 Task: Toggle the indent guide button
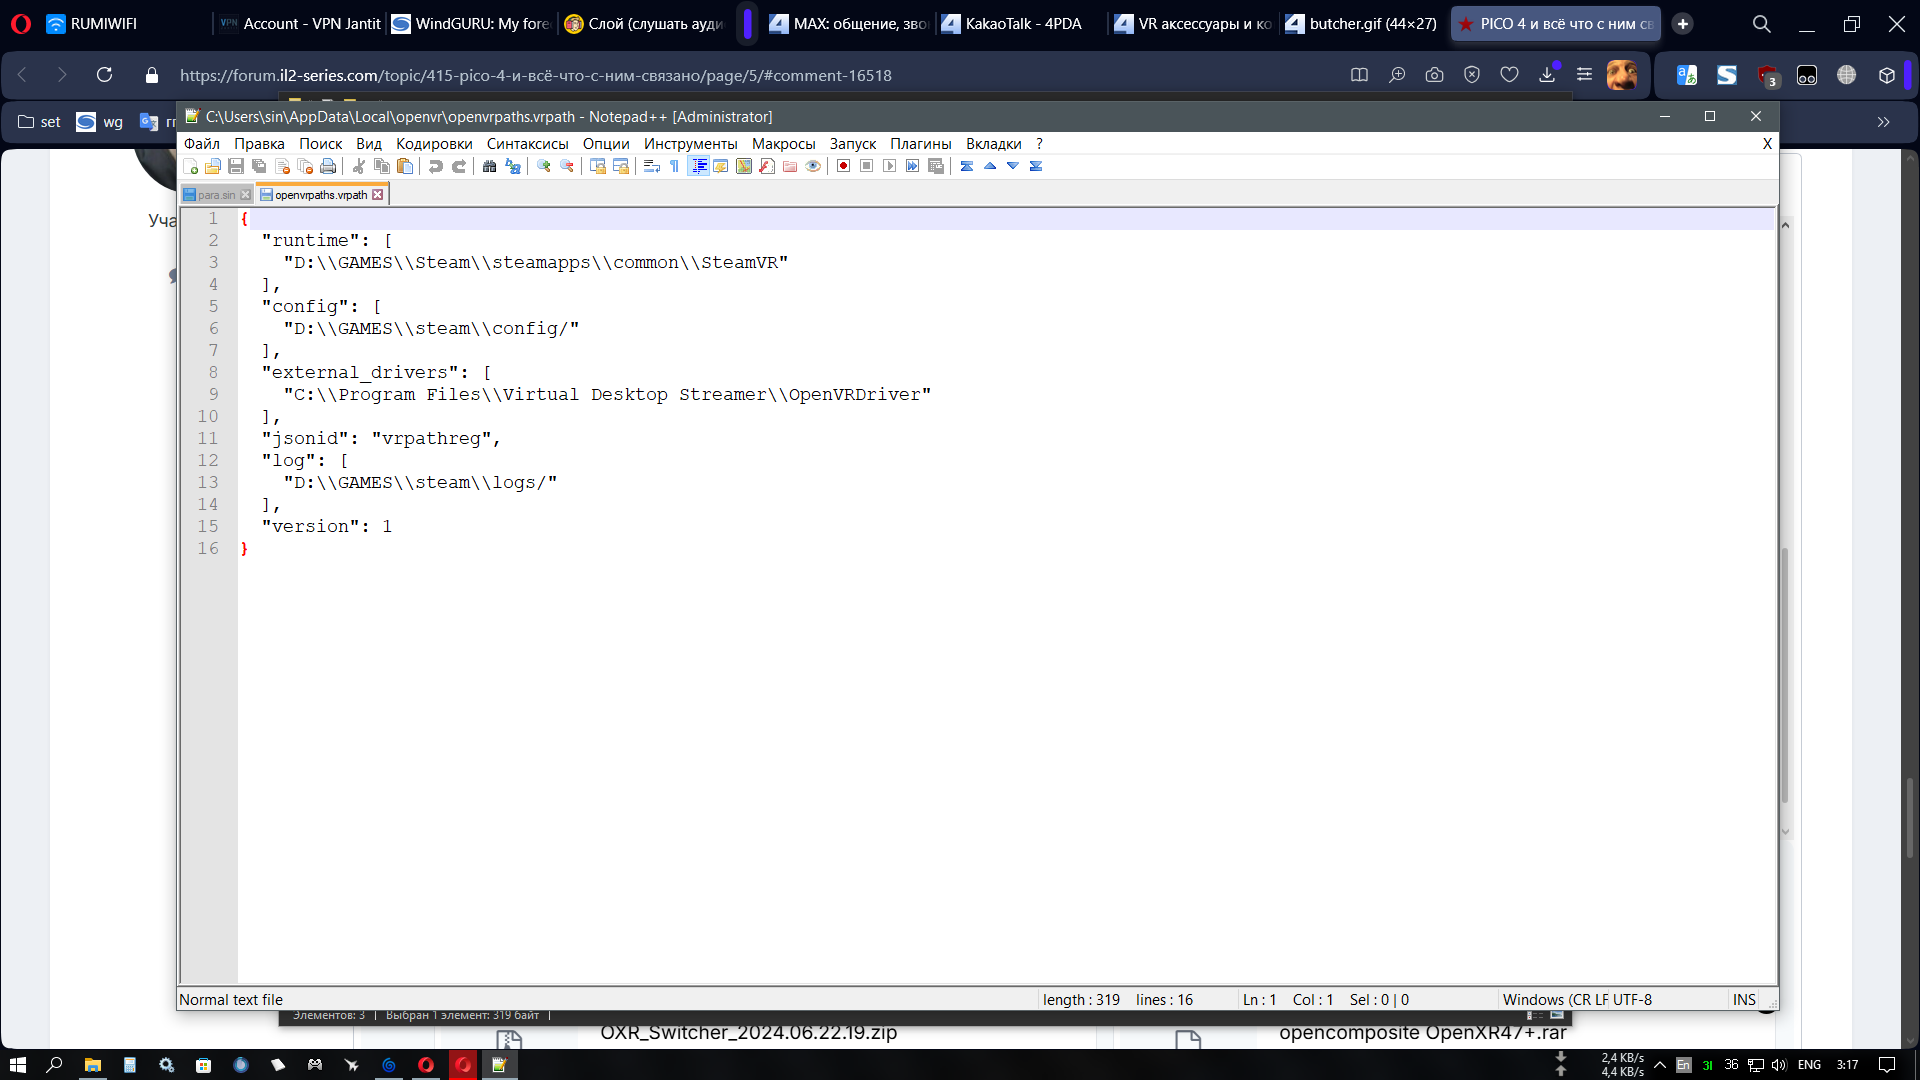pos(698,166)
